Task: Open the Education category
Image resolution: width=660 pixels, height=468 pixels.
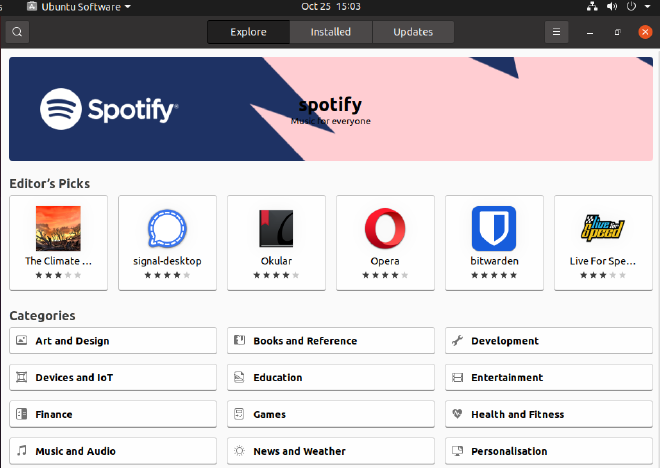Action: coord(331,378)
